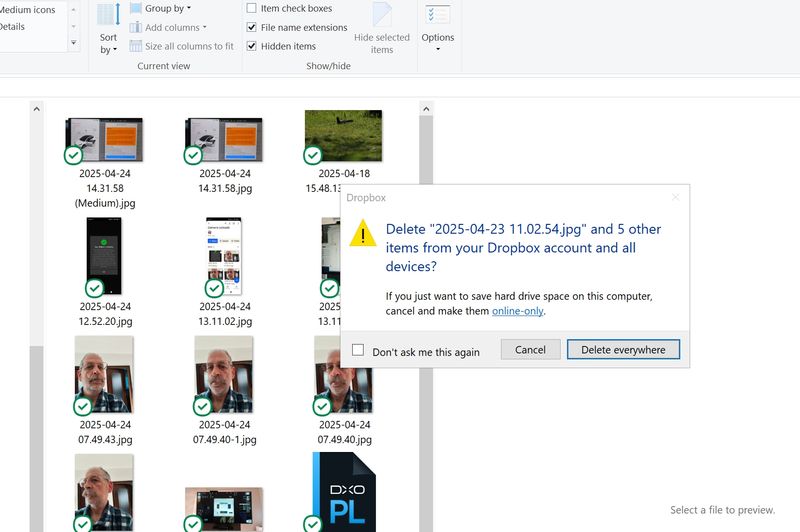
Task: Click Size all columns to fit icon
Action: (x=136, y=46)
